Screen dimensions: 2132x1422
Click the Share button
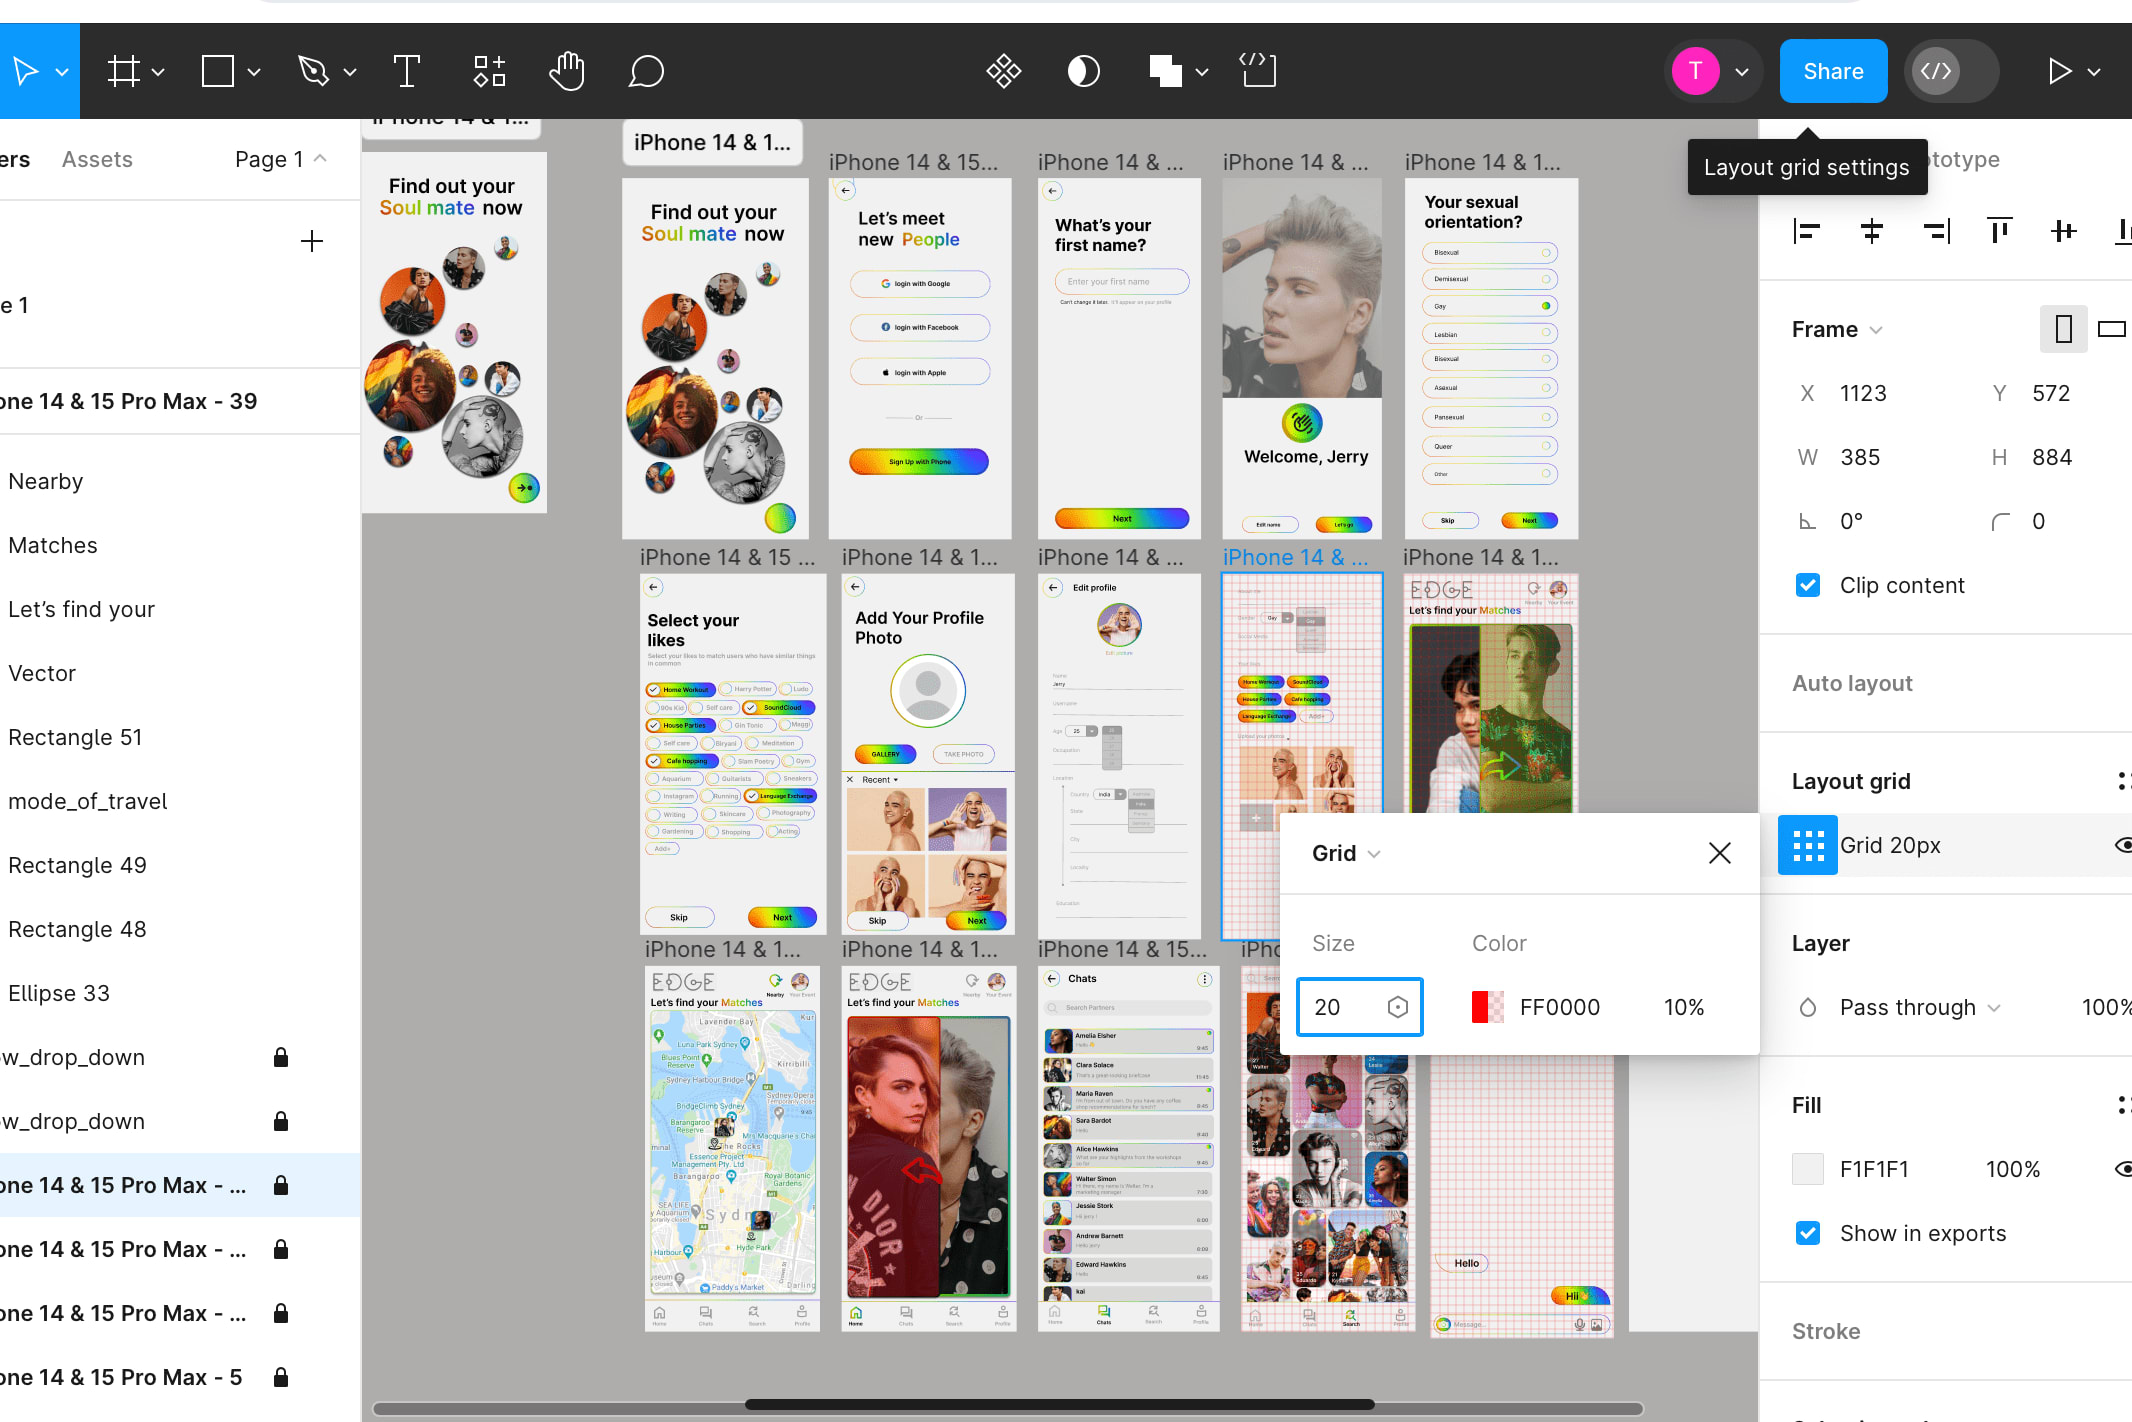click(x=1833, y=71)
